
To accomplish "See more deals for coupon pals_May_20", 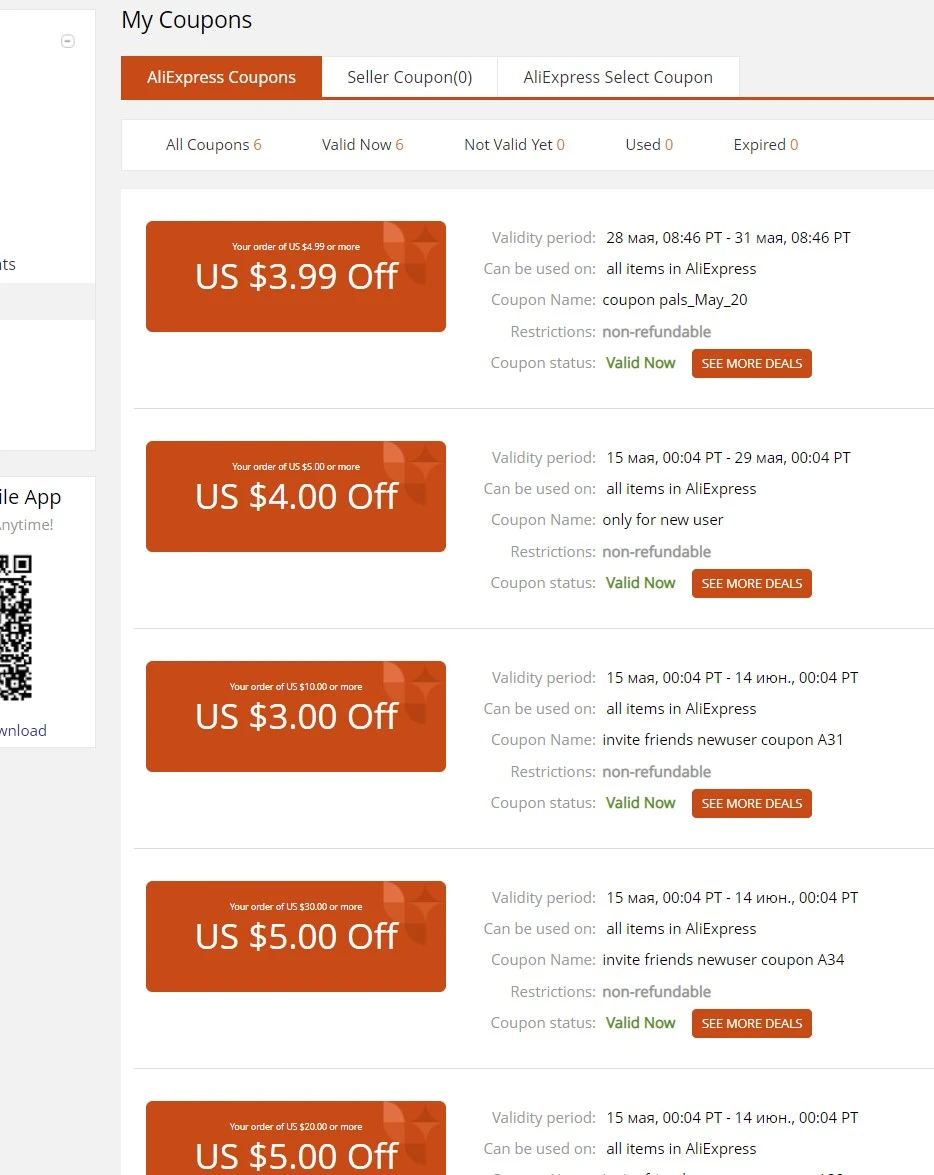I will [x=752, y=363].
